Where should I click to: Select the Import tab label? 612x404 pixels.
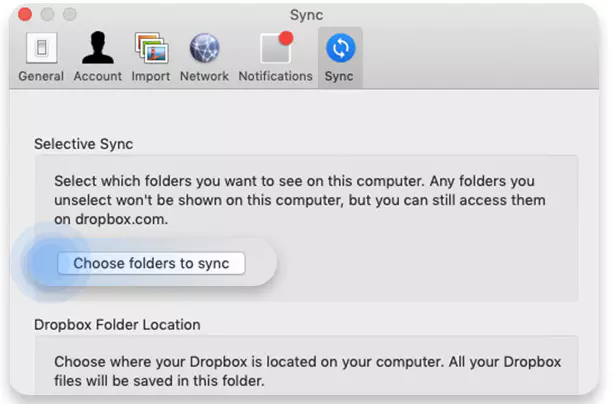coord(150,76)
